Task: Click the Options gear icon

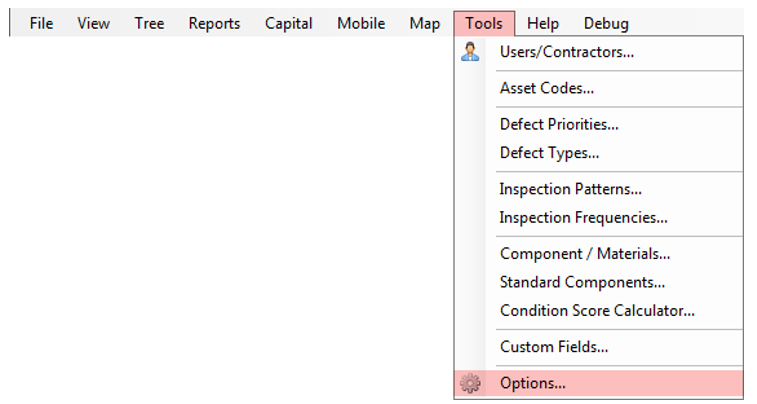Action: coord(470,383)
